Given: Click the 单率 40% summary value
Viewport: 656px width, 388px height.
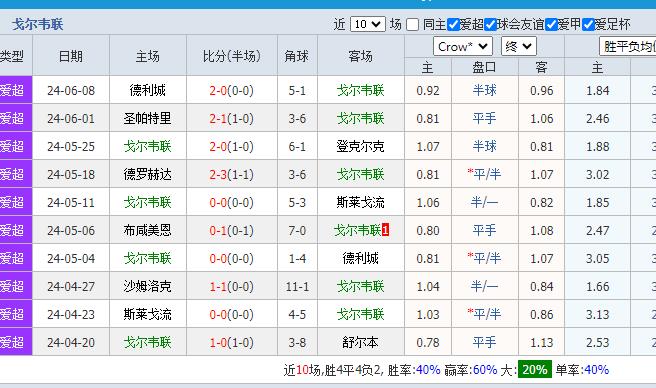Looking at the screenshot, I should (596, 370).
